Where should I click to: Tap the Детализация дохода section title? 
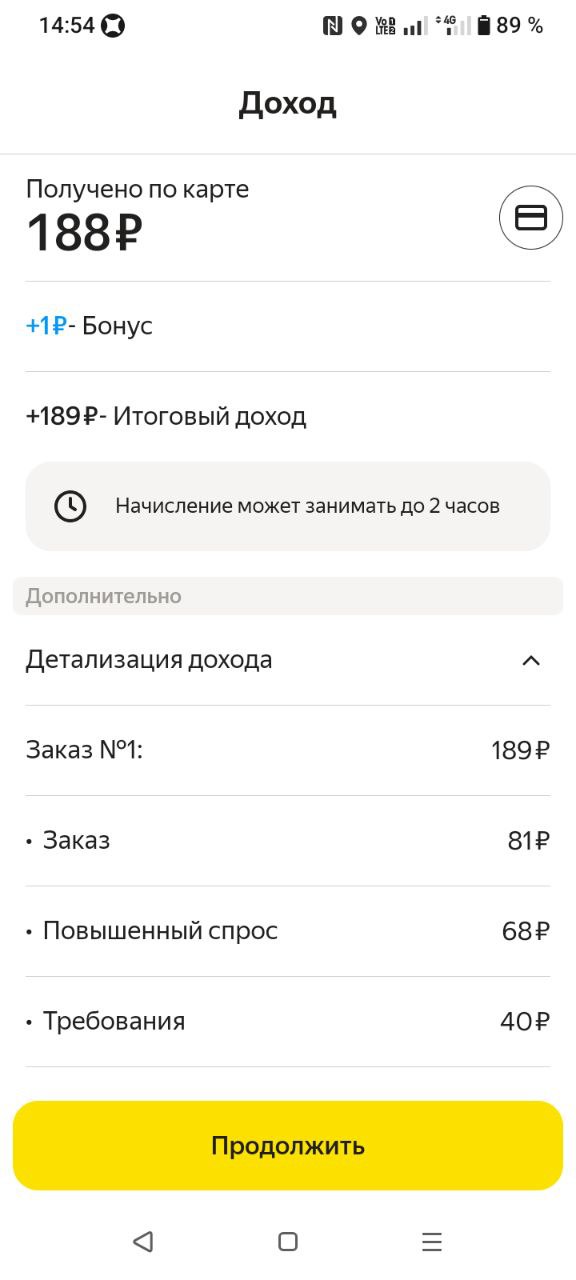click(x=149, y=660)
